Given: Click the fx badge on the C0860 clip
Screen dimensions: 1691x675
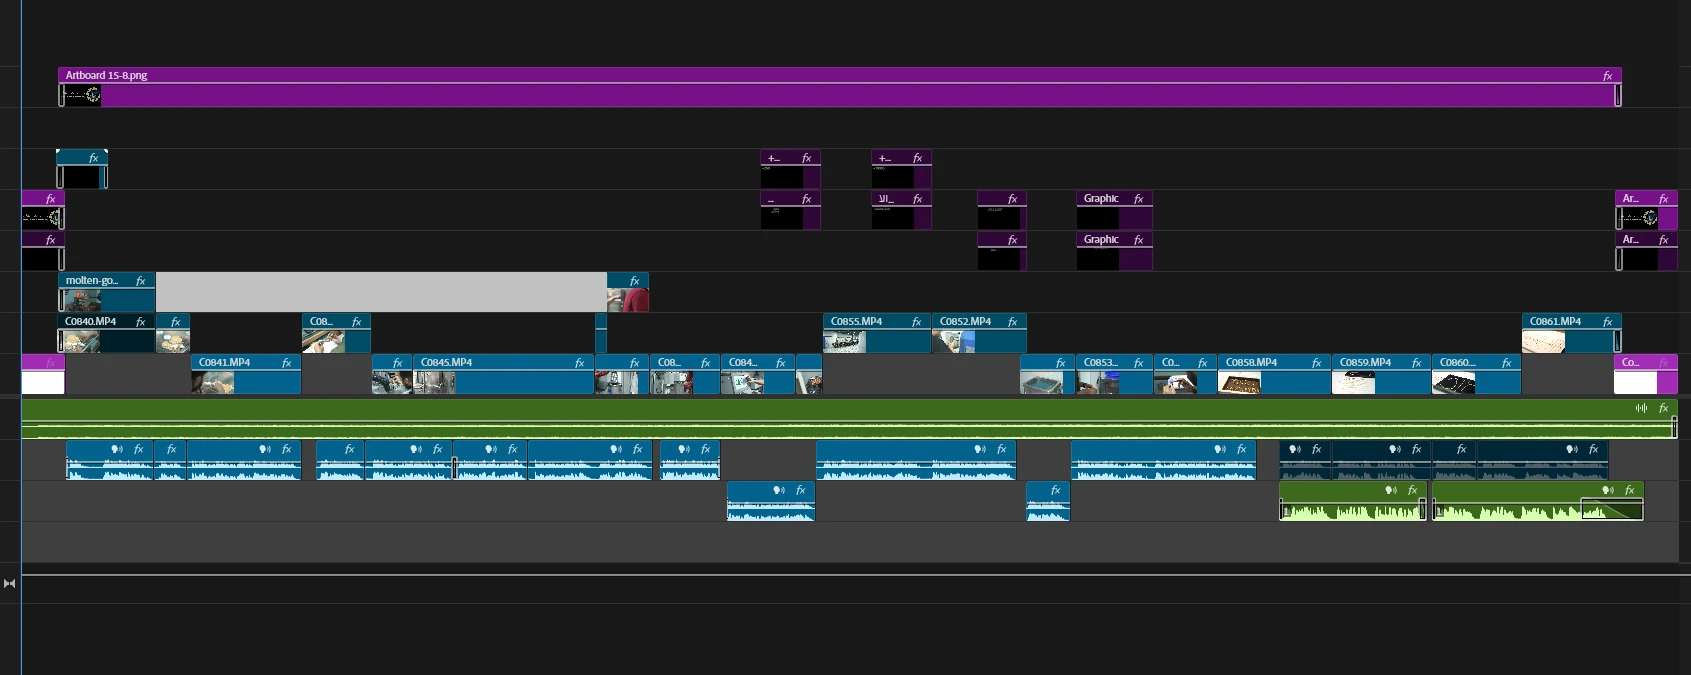Looking at the screenshot, I should click(x=1507, y=363).
